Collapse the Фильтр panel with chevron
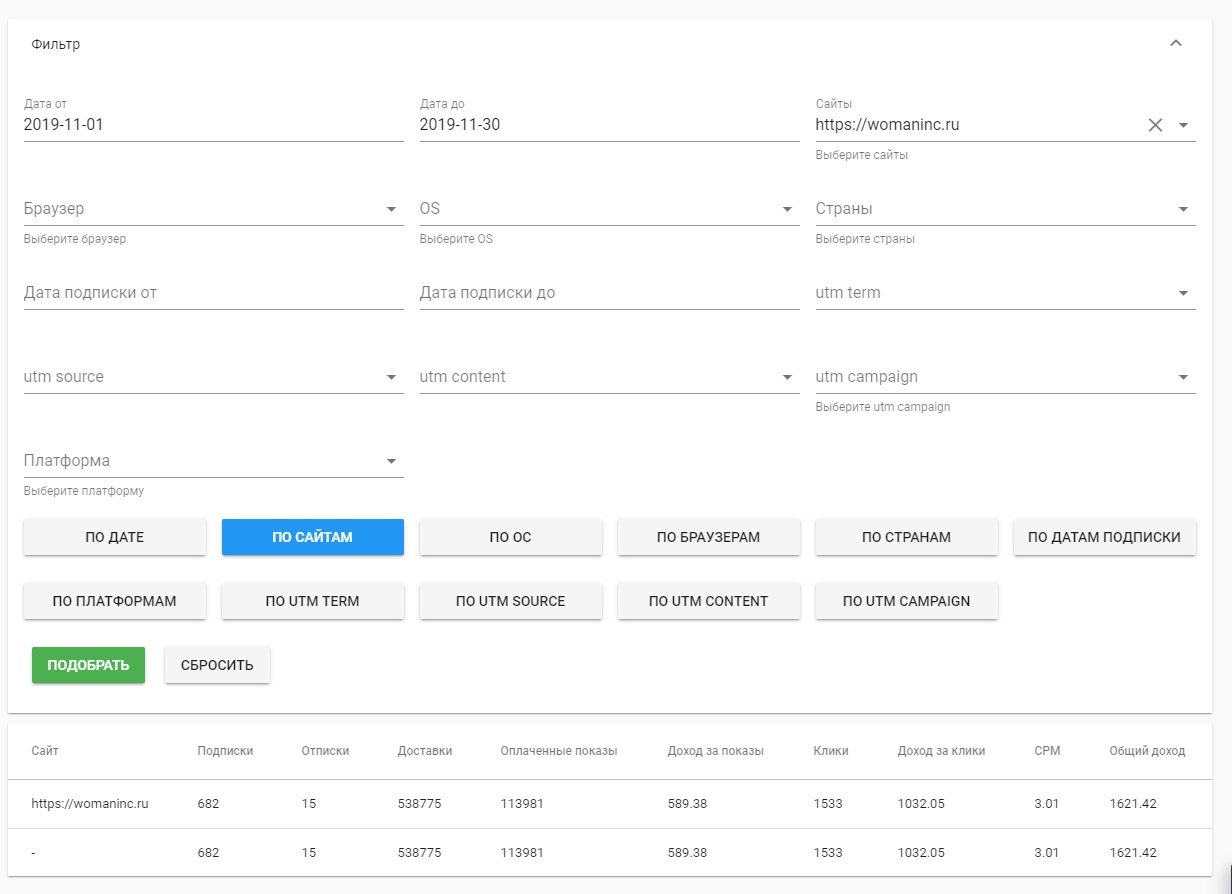The height and width of the screenshot is (894, 1232). point(1176,44)
